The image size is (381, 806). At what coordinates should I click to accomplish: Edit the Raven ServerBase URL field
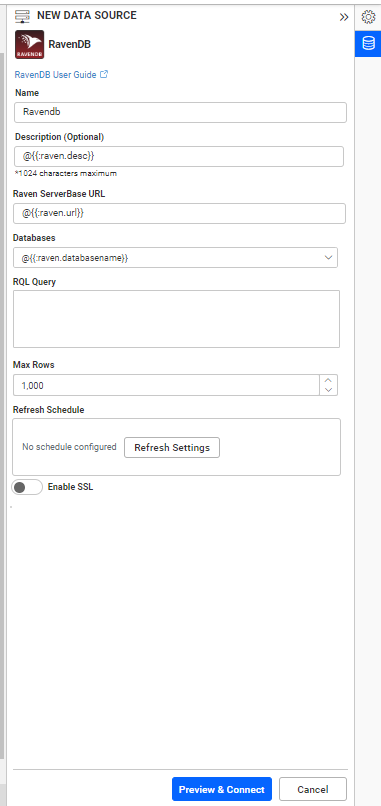click(x=179, y=213)
